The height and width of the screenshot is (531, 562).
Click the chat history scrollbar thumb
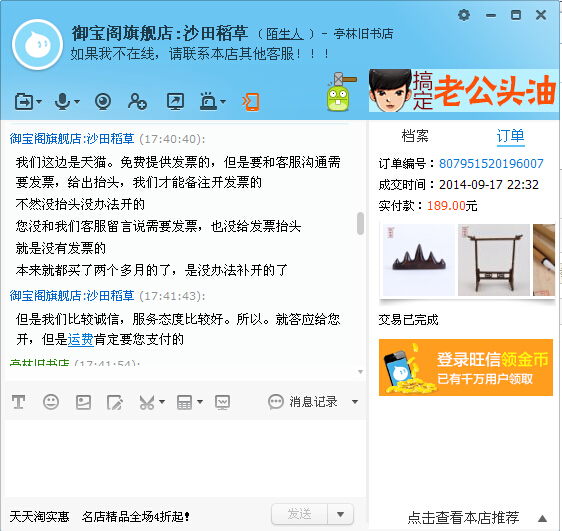click(x=360, y=223)
